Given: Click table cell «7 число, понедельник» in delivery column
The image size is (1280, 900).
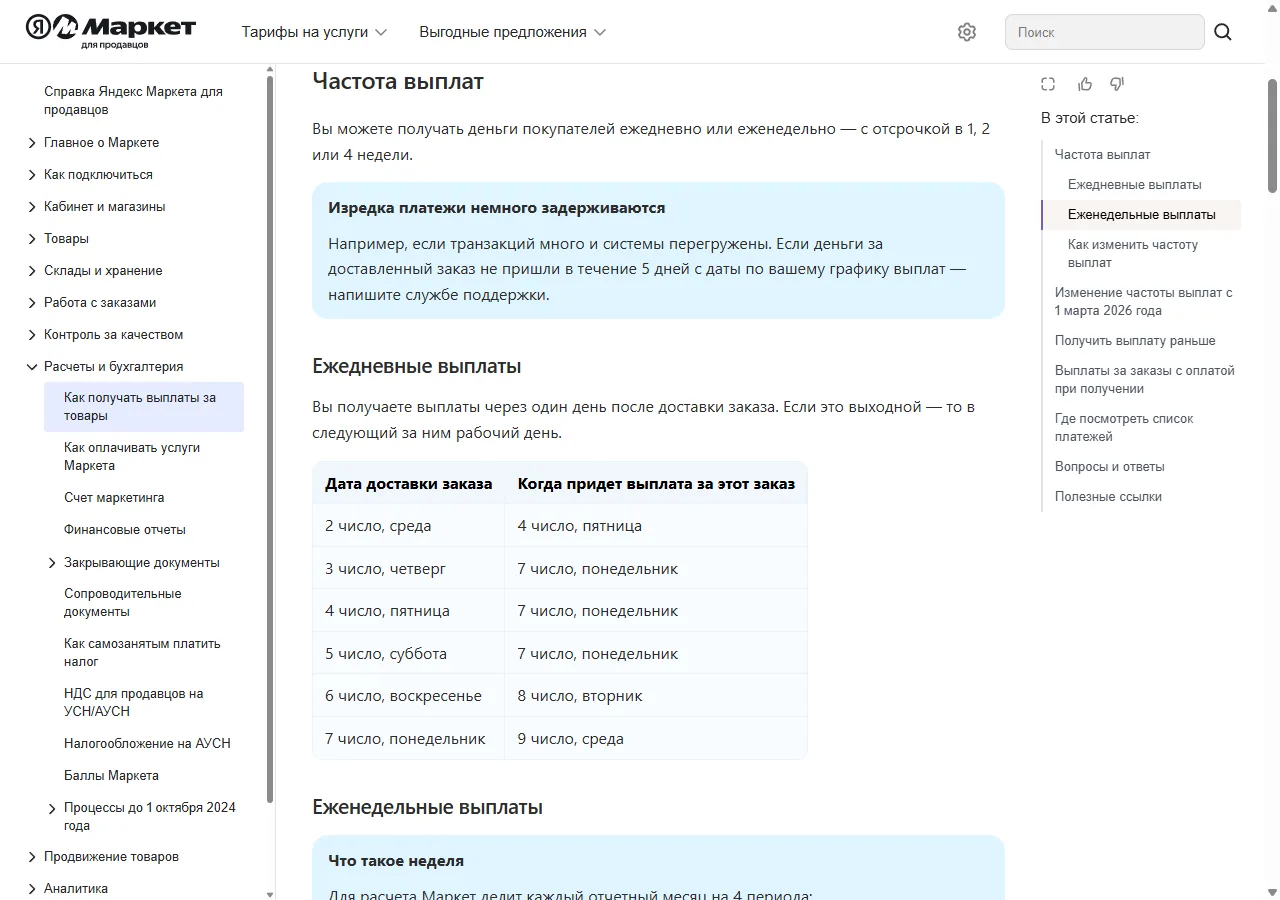Looking at the screenshot, I should (408, 739).
